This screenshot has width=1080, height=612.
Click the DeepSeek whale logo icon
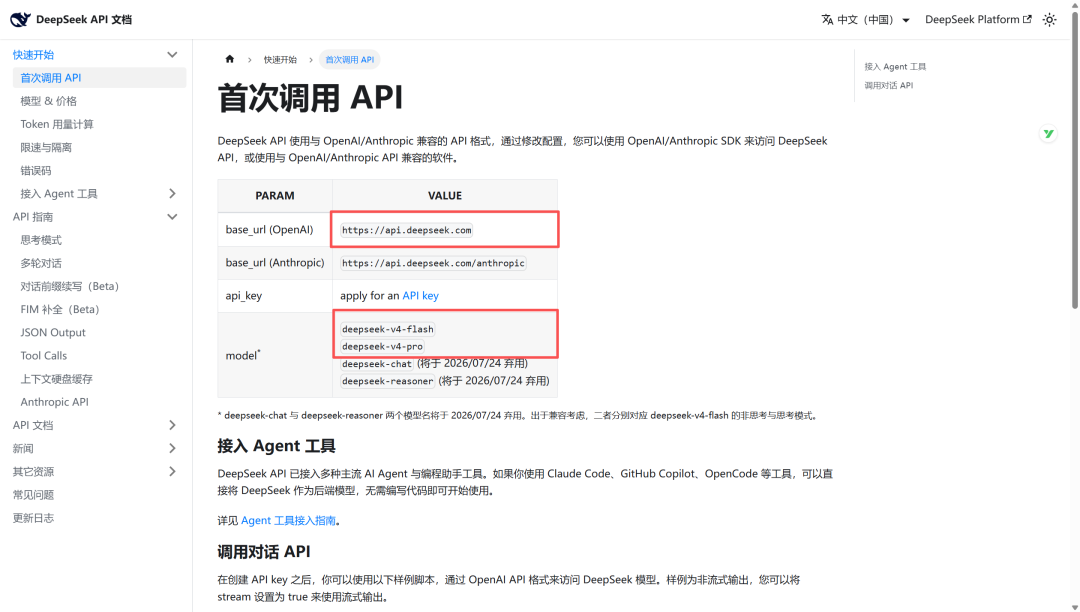(x=20, y=19)
